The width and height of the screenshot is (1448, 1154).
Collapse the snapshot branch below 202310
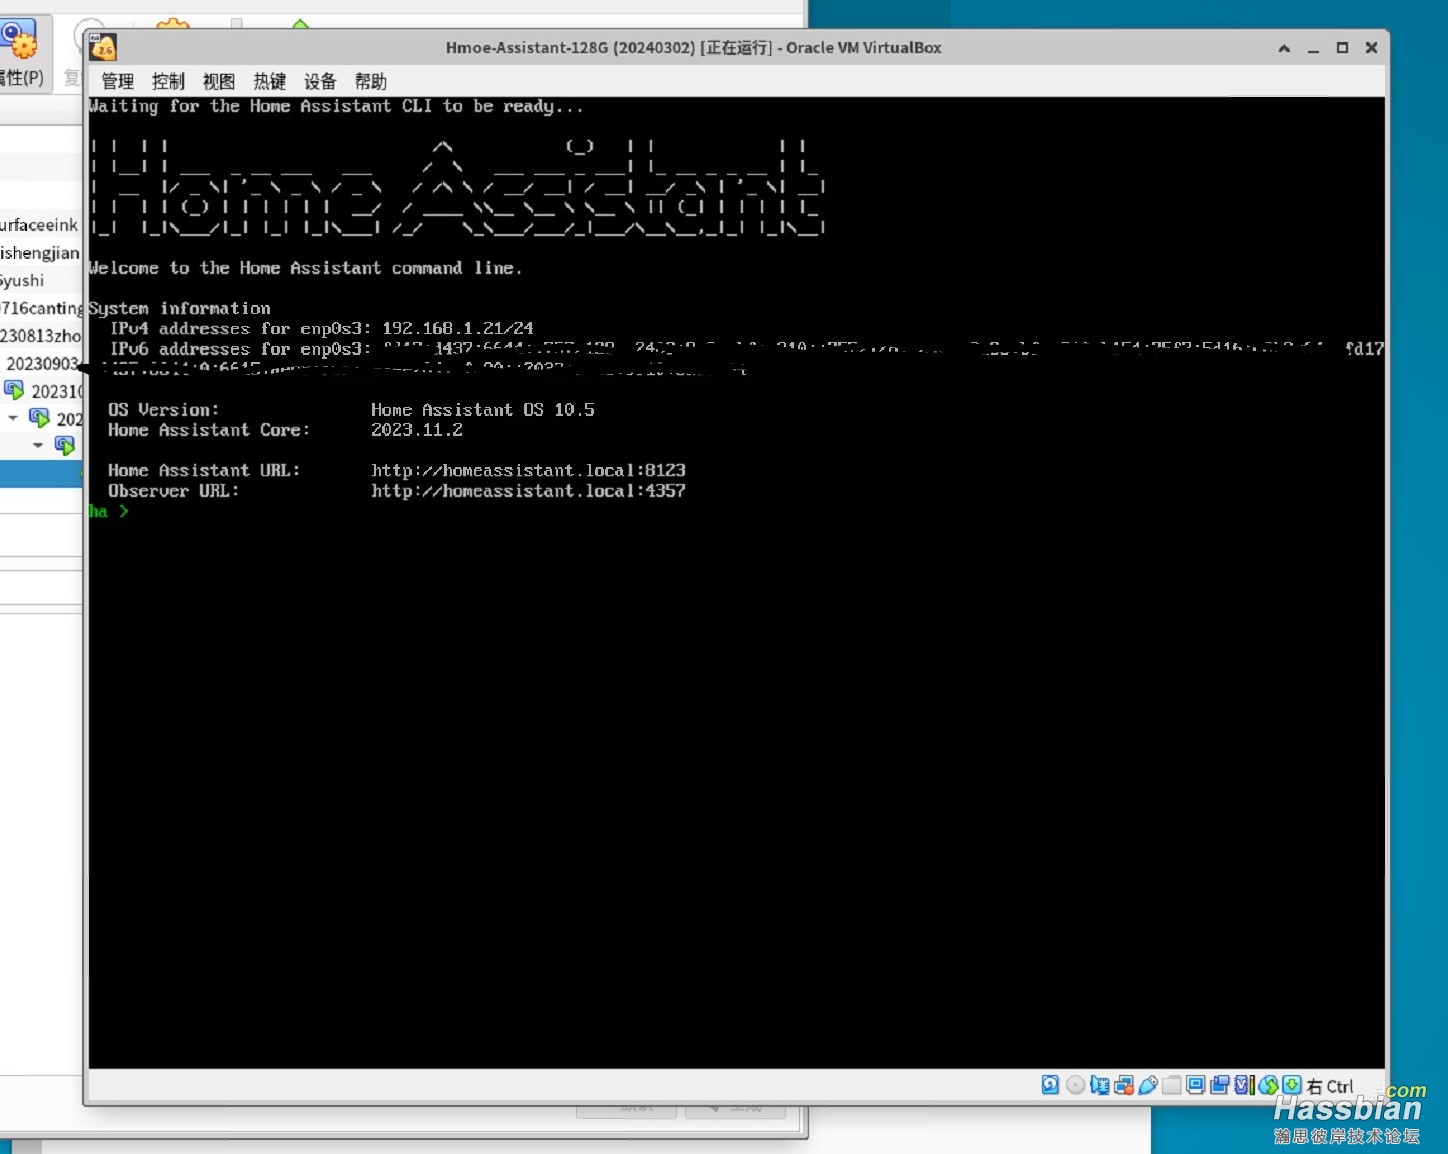coord(13,418)
